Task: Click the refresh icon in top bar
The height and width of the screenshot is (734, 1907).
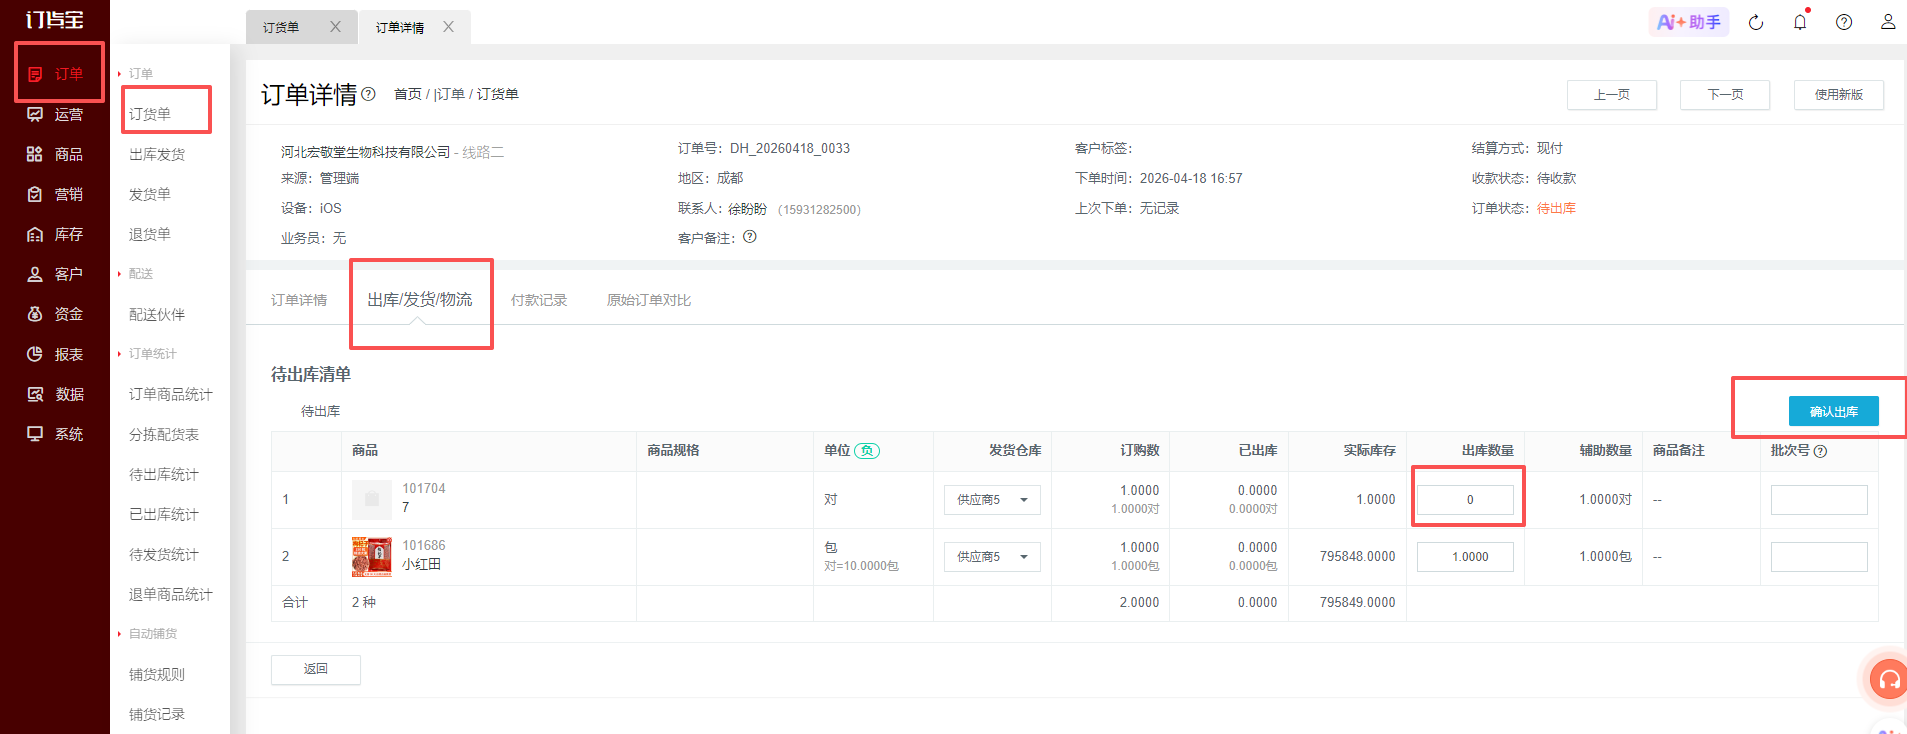Action: (1756, 22)
